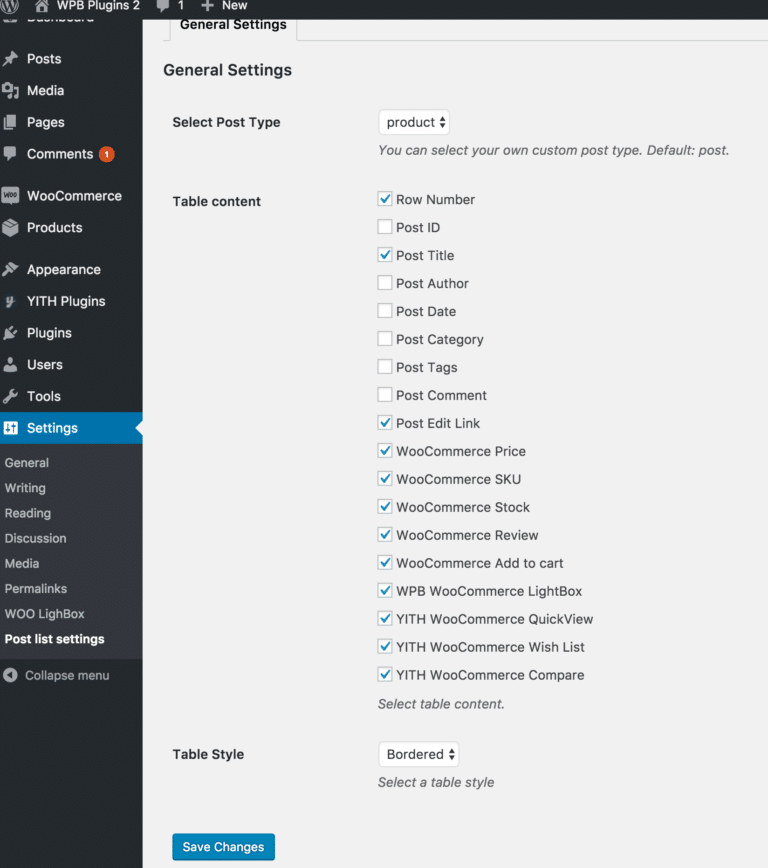Click the Appearance brush icon
This screenshot has height=868, width=768.
pos(11,270)
